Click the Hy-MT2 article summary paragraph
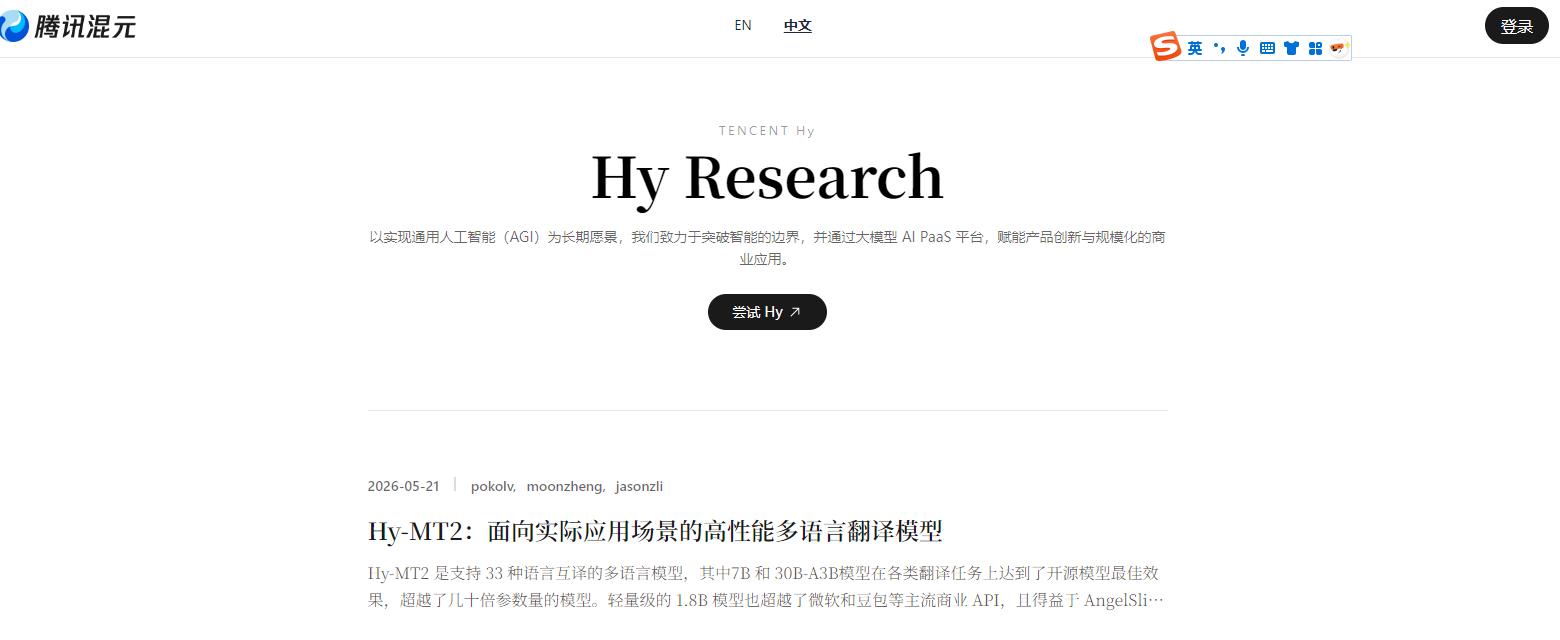 (x=766, y=587)
